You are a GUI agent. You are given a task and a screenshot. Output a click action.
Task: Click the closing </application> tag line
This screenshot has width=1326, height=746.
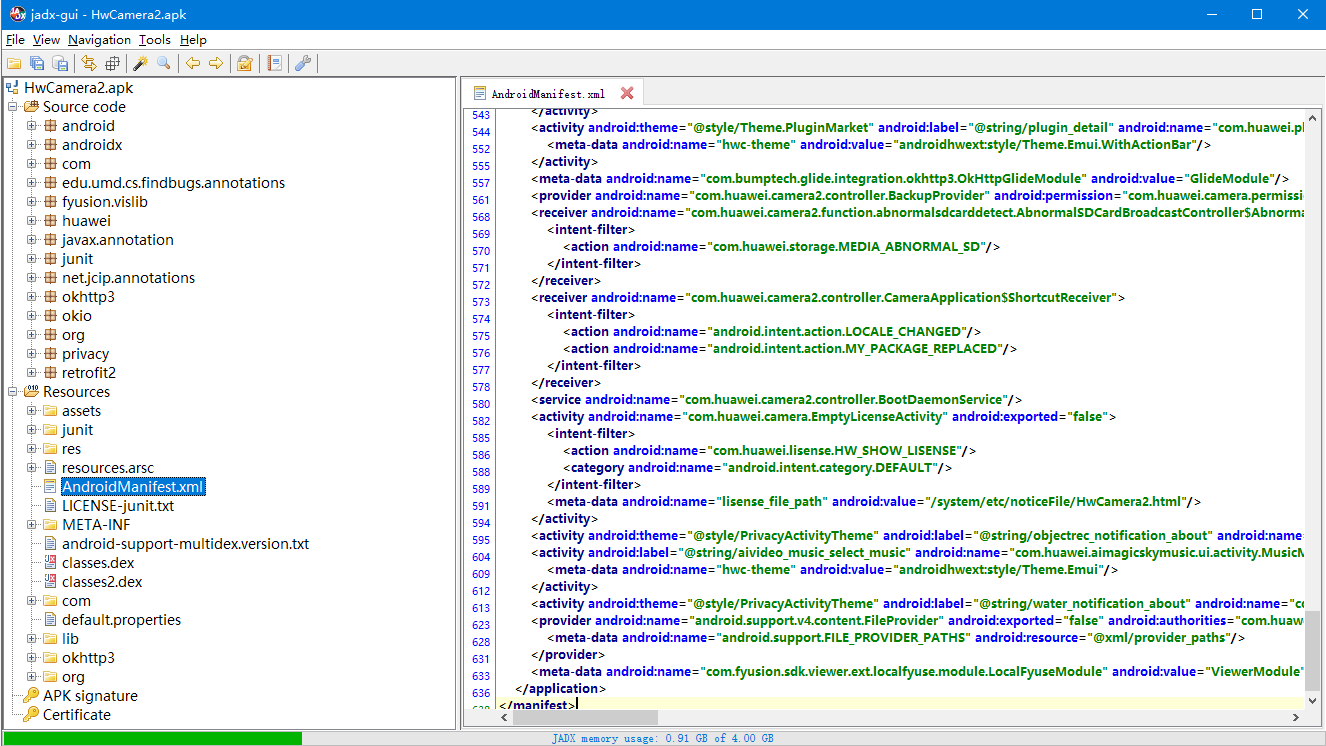pos(560,689)
